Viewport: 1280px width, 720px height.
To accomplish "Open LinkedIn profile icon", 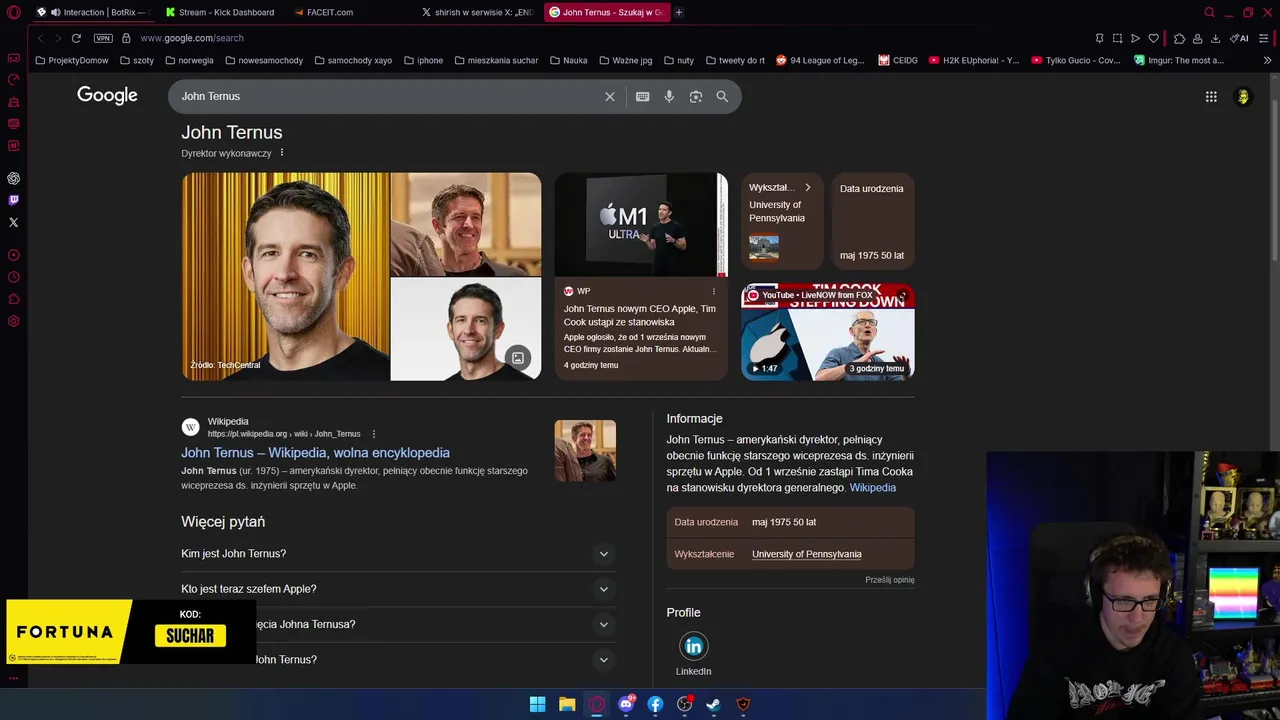I will click(x=693, y=646).
